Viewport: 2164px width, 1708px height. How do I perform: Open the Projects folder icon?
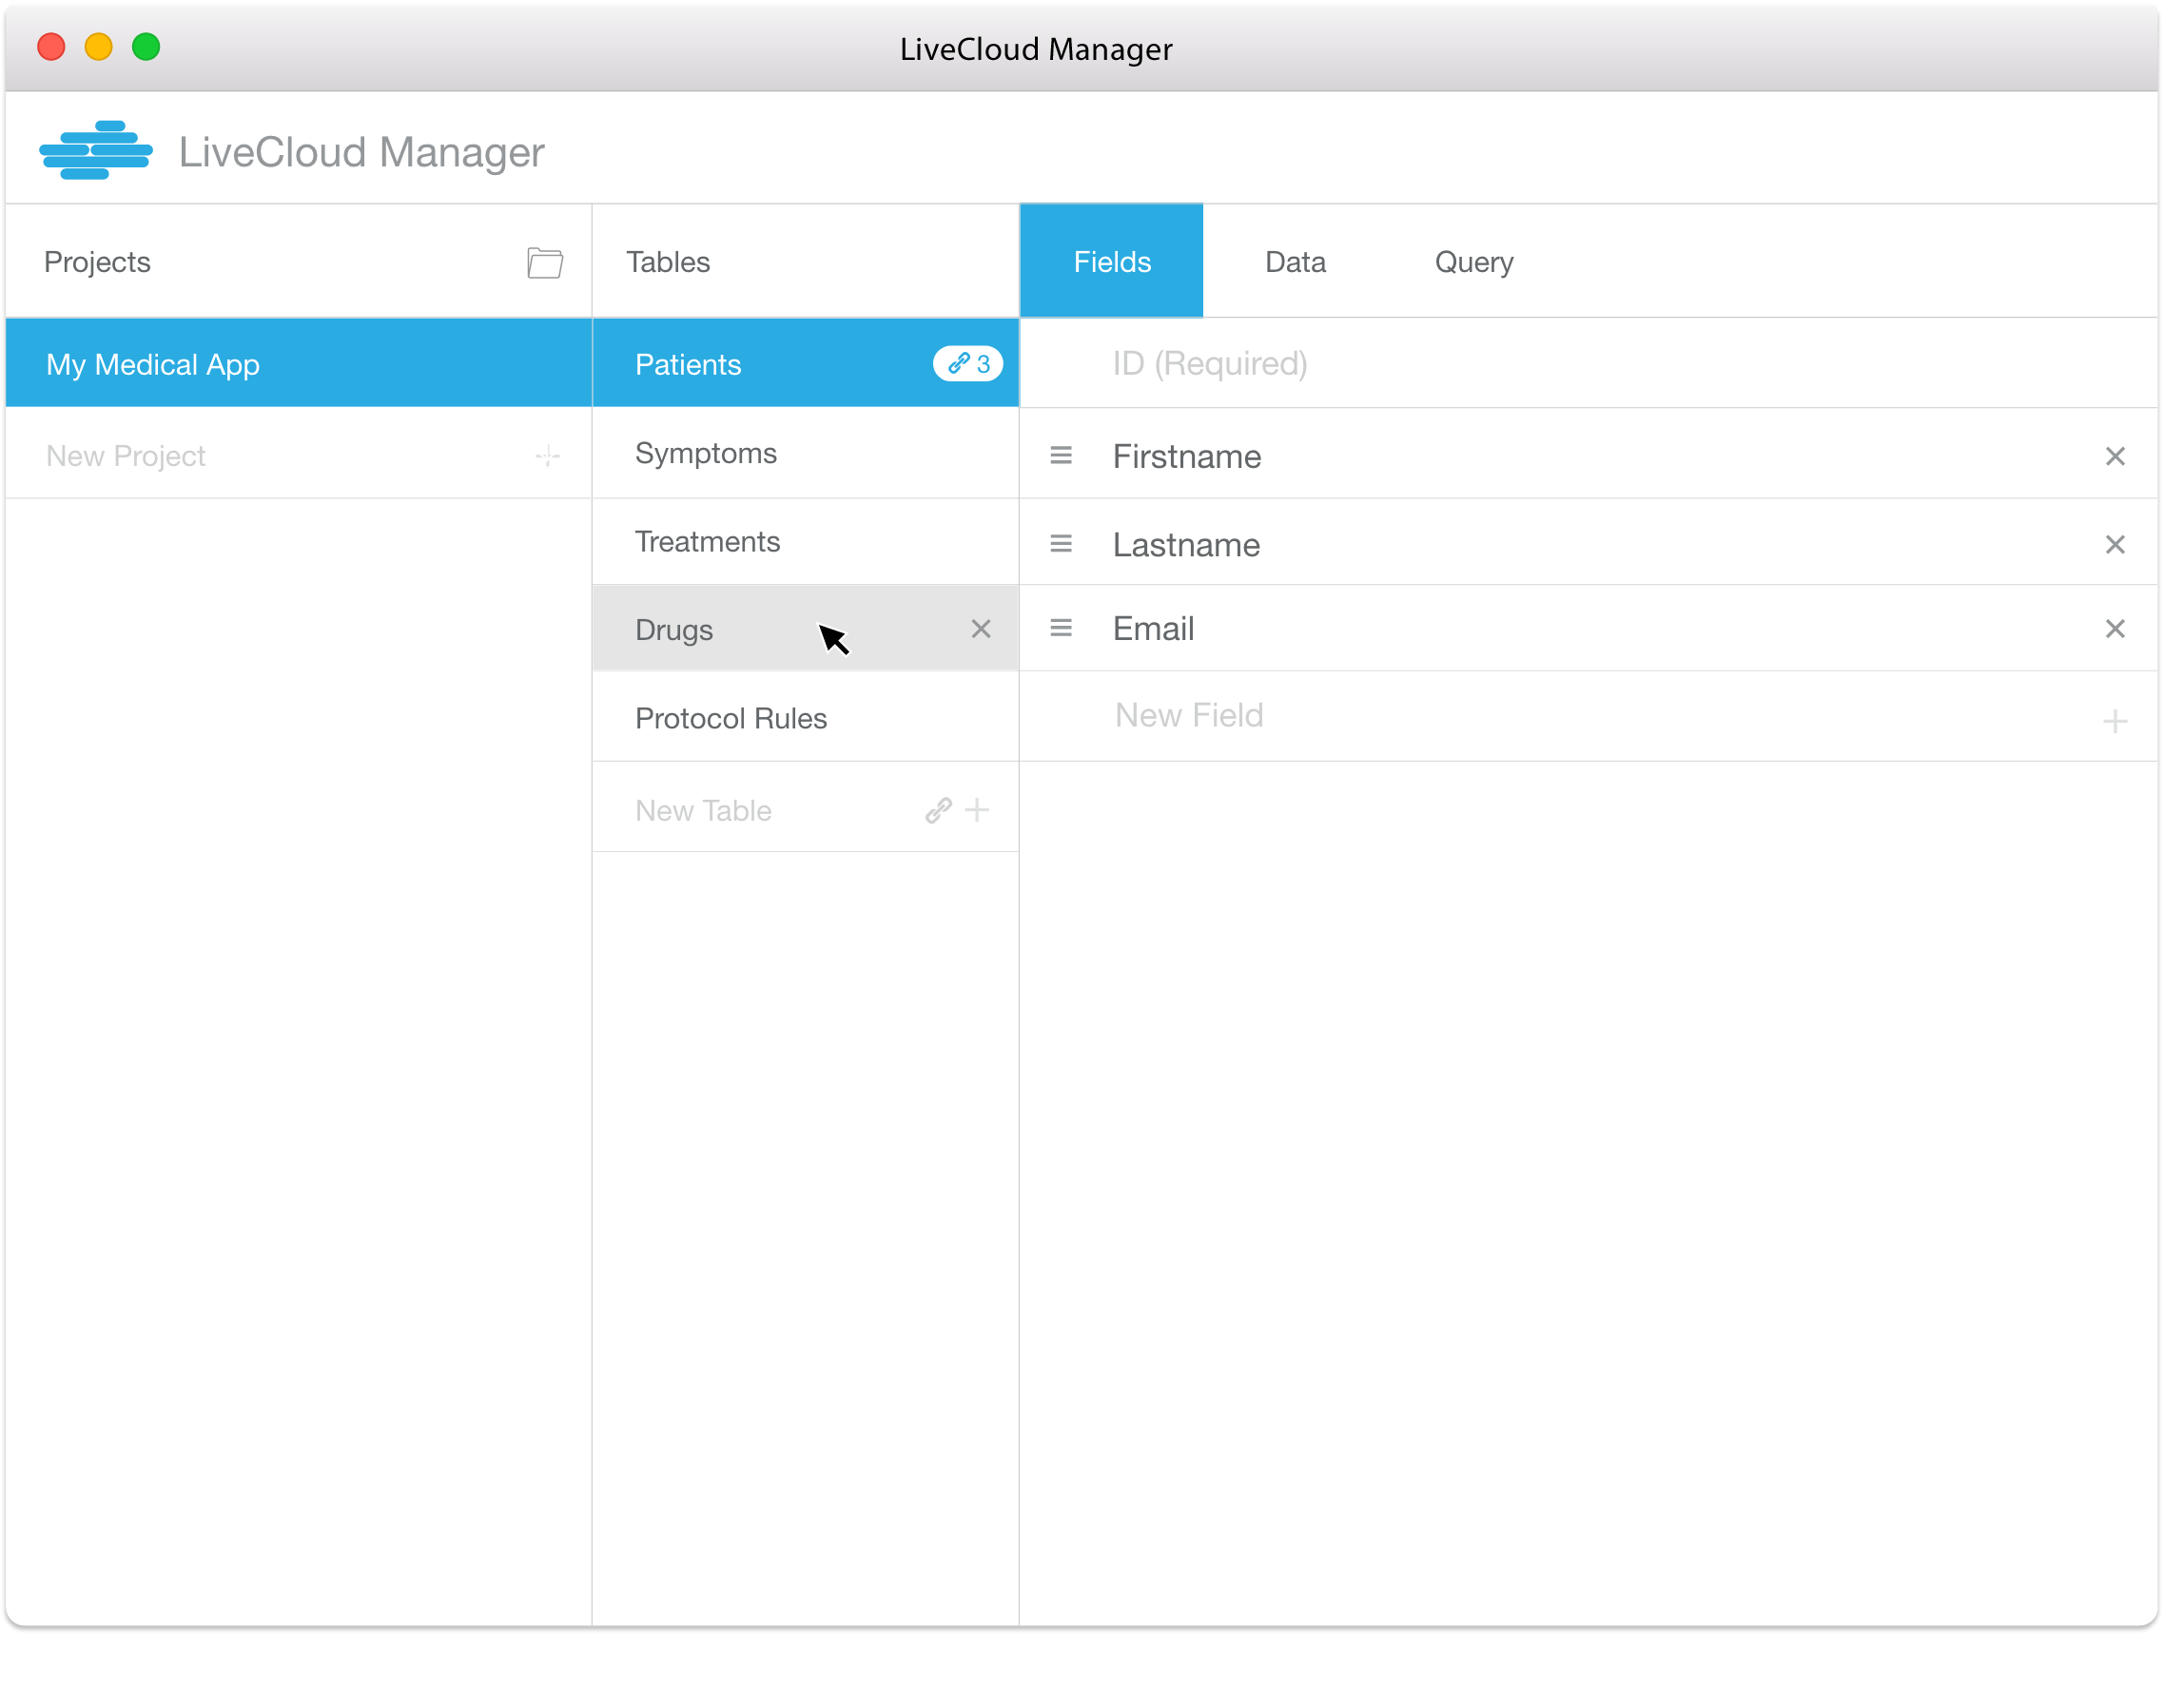[x=544, y=262]
